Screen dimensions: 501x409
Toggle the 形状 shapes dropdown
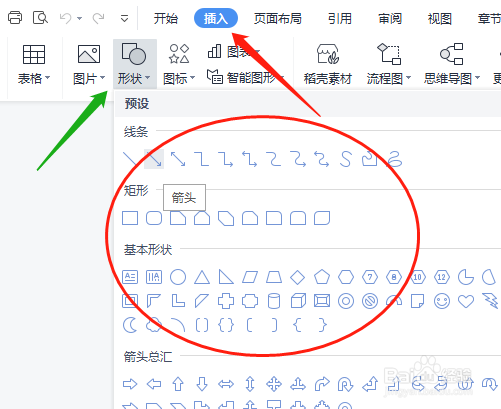(x=134, y=64)
